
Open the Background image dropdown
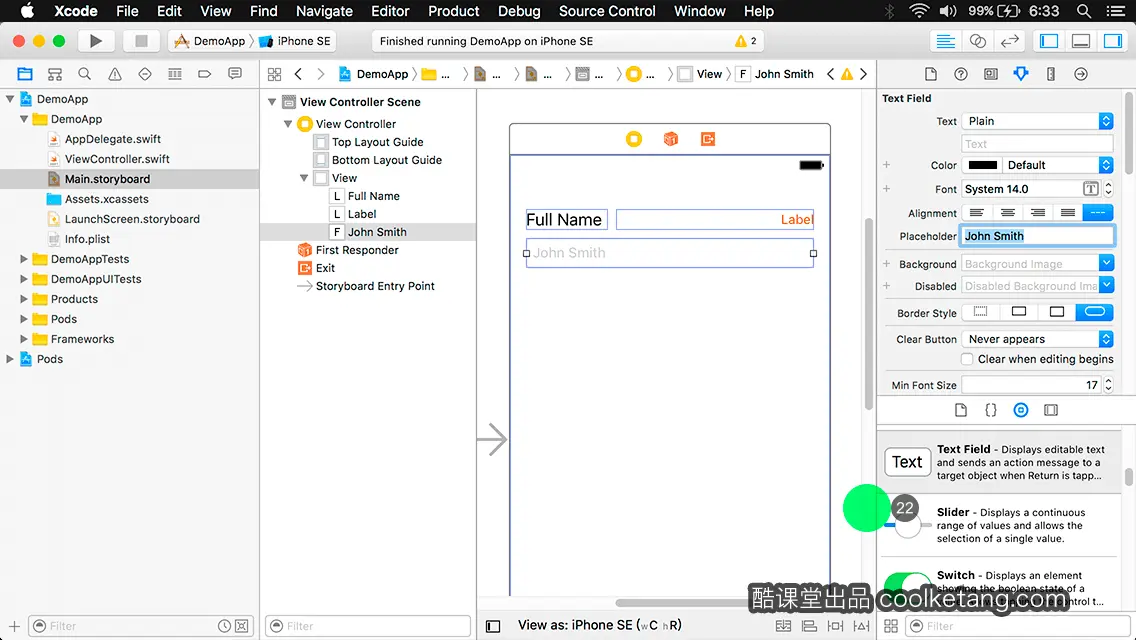coord(1106,263)
